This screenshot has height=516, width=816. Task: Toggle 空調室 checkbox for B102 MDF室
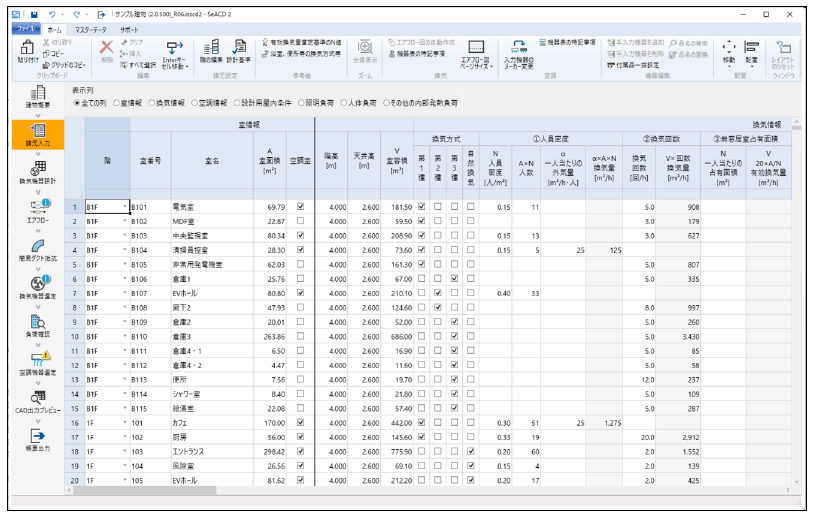point(301,221)
